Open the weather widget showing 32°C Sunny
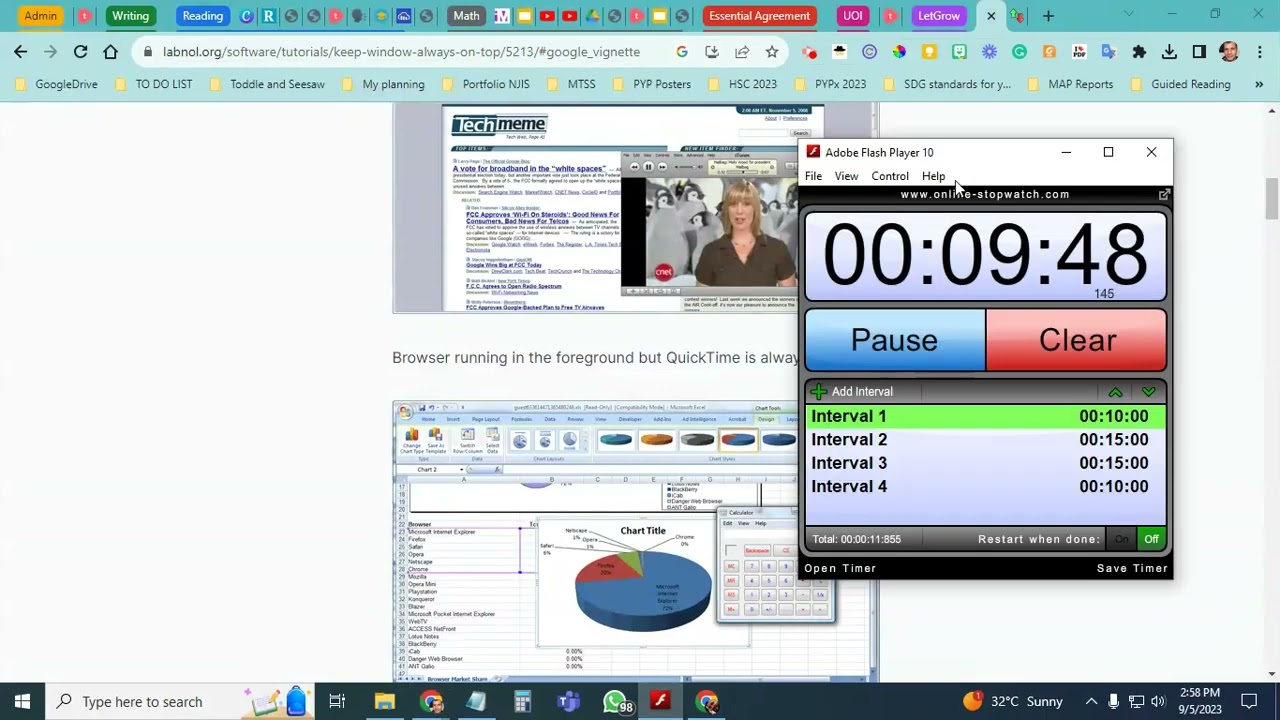Viewport: 1280px width, 720px height. tap(1012, 701)
